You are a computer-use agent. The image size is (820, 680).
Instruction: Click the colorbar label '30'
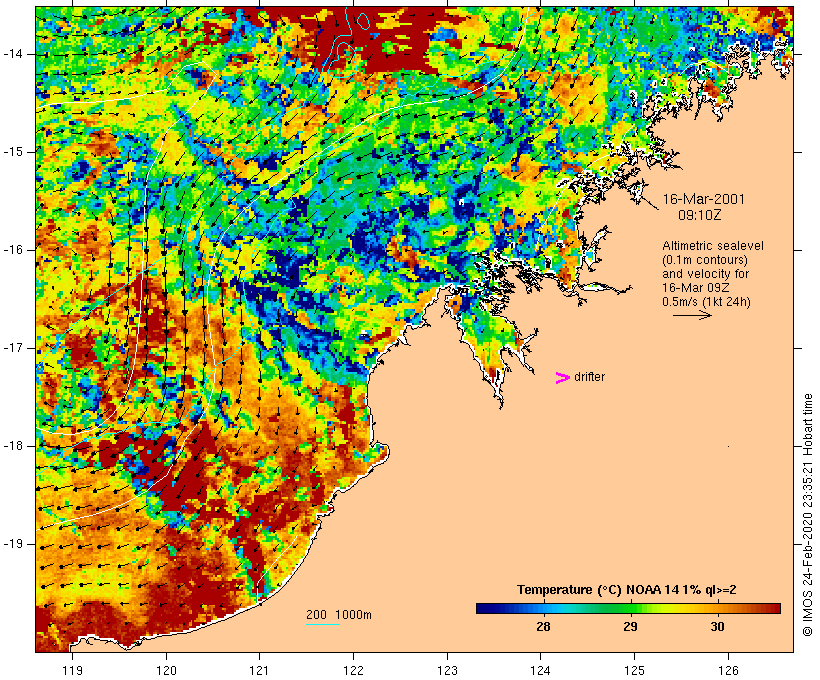pyautogui.click(x=718, y=627)
